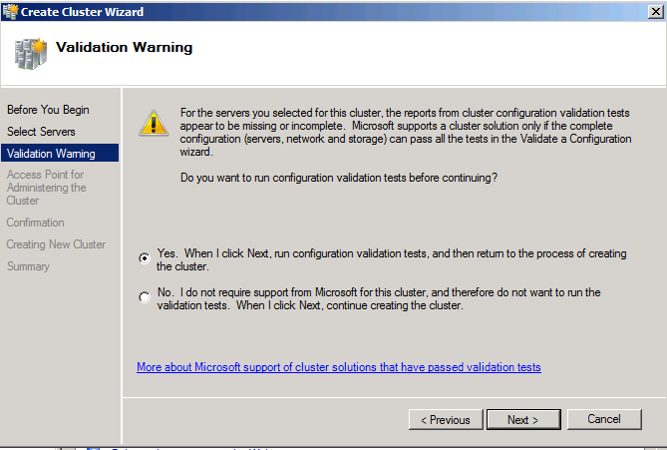Go to the Select Servers step

click(x=41, y=131)
